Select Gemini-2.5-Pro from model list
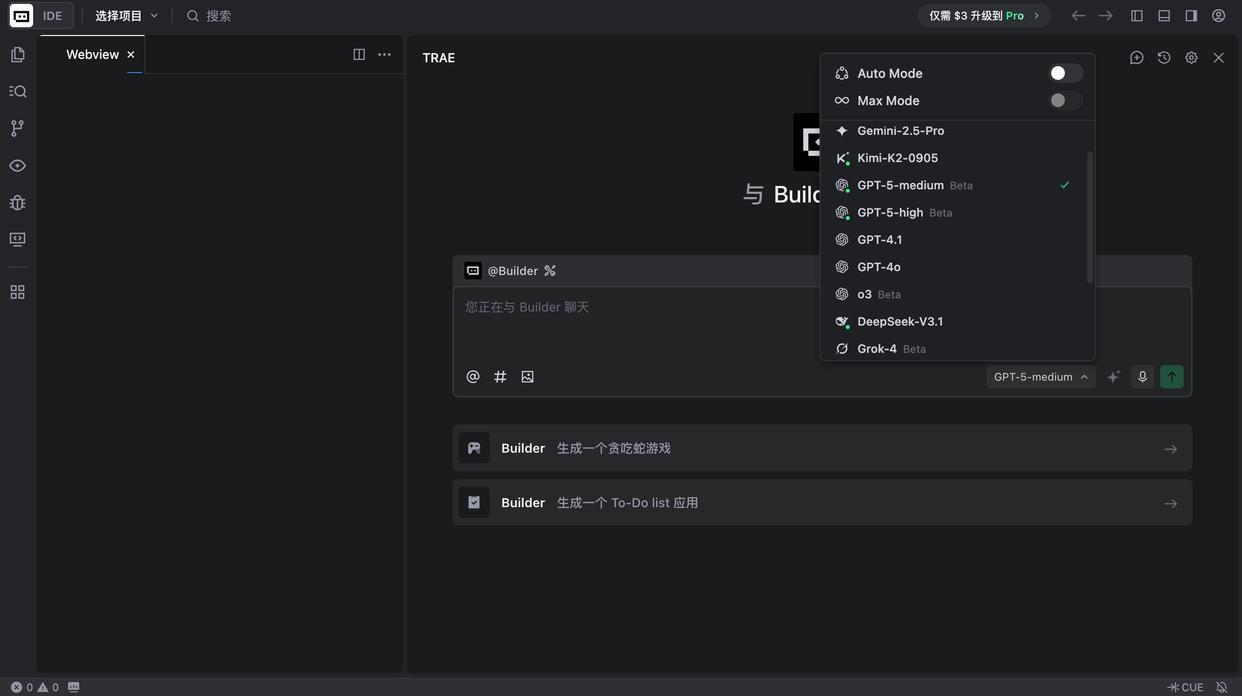1242x696 pixels. point(900,131)
